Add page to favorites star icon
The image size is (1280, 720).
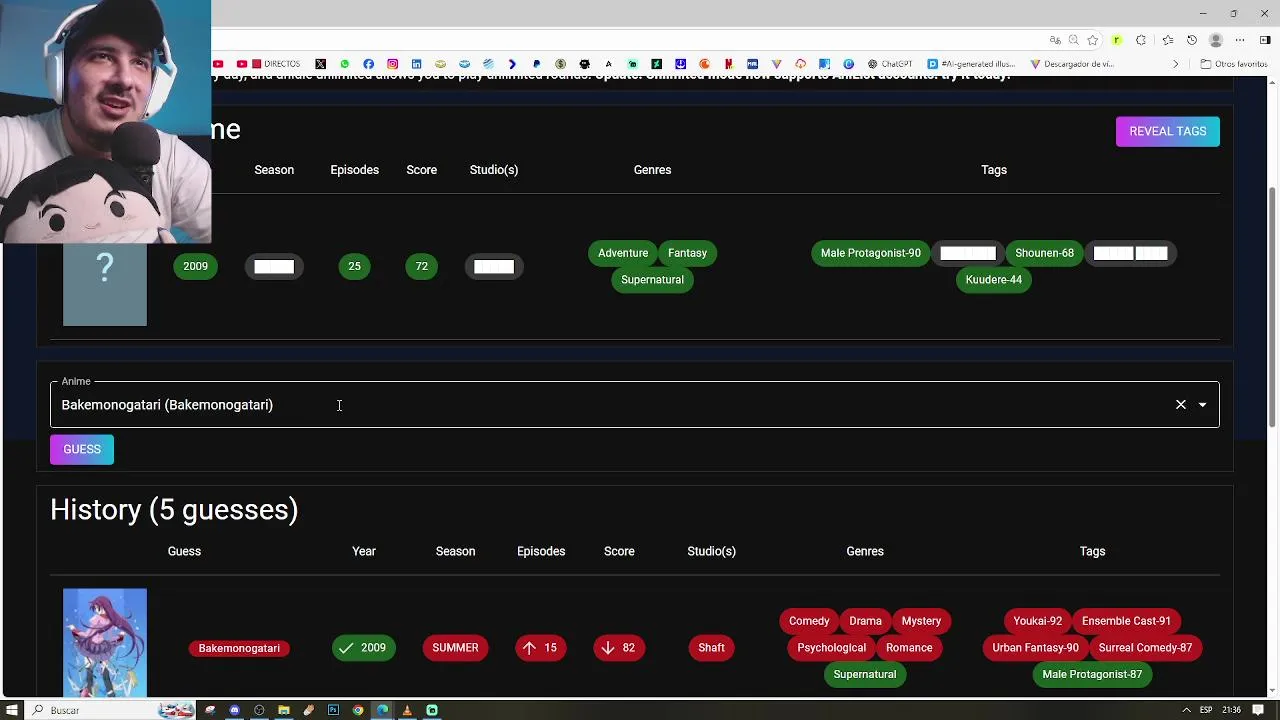click(x=1093, y=40)
